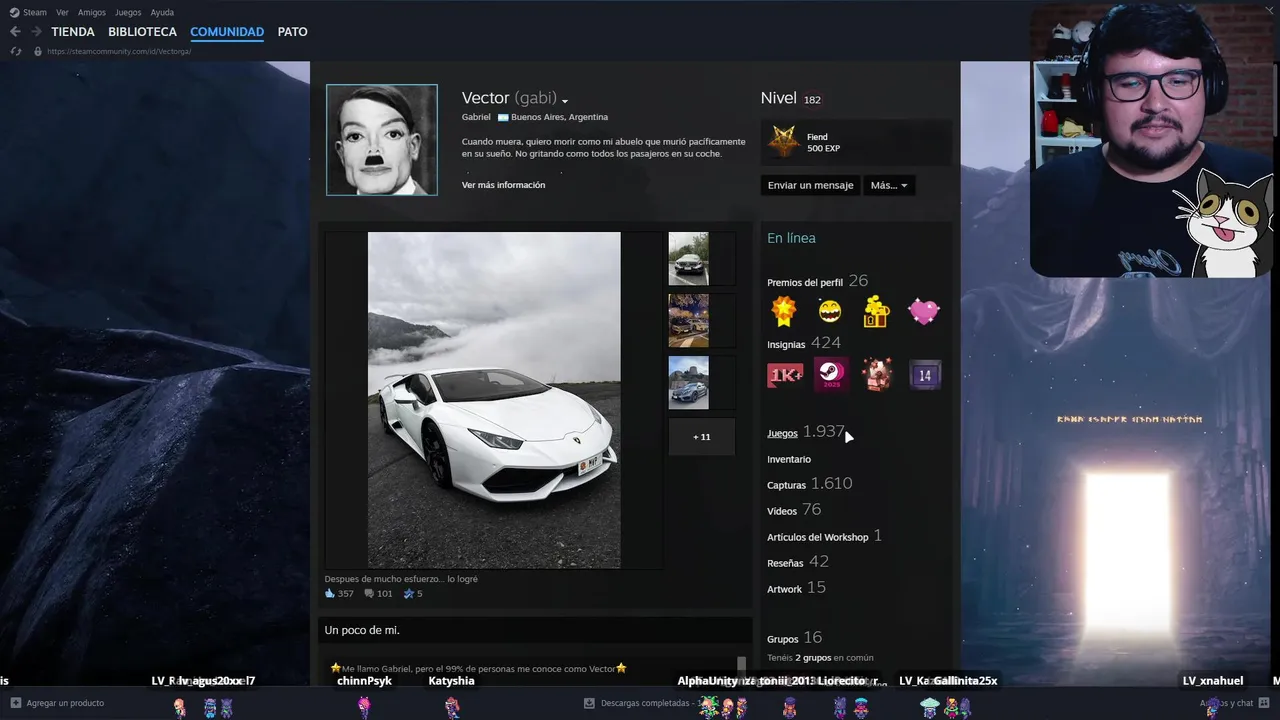Click the laughing face profile award
Image resolution: width=1280 pixels, height=720 pixels.
830,311
